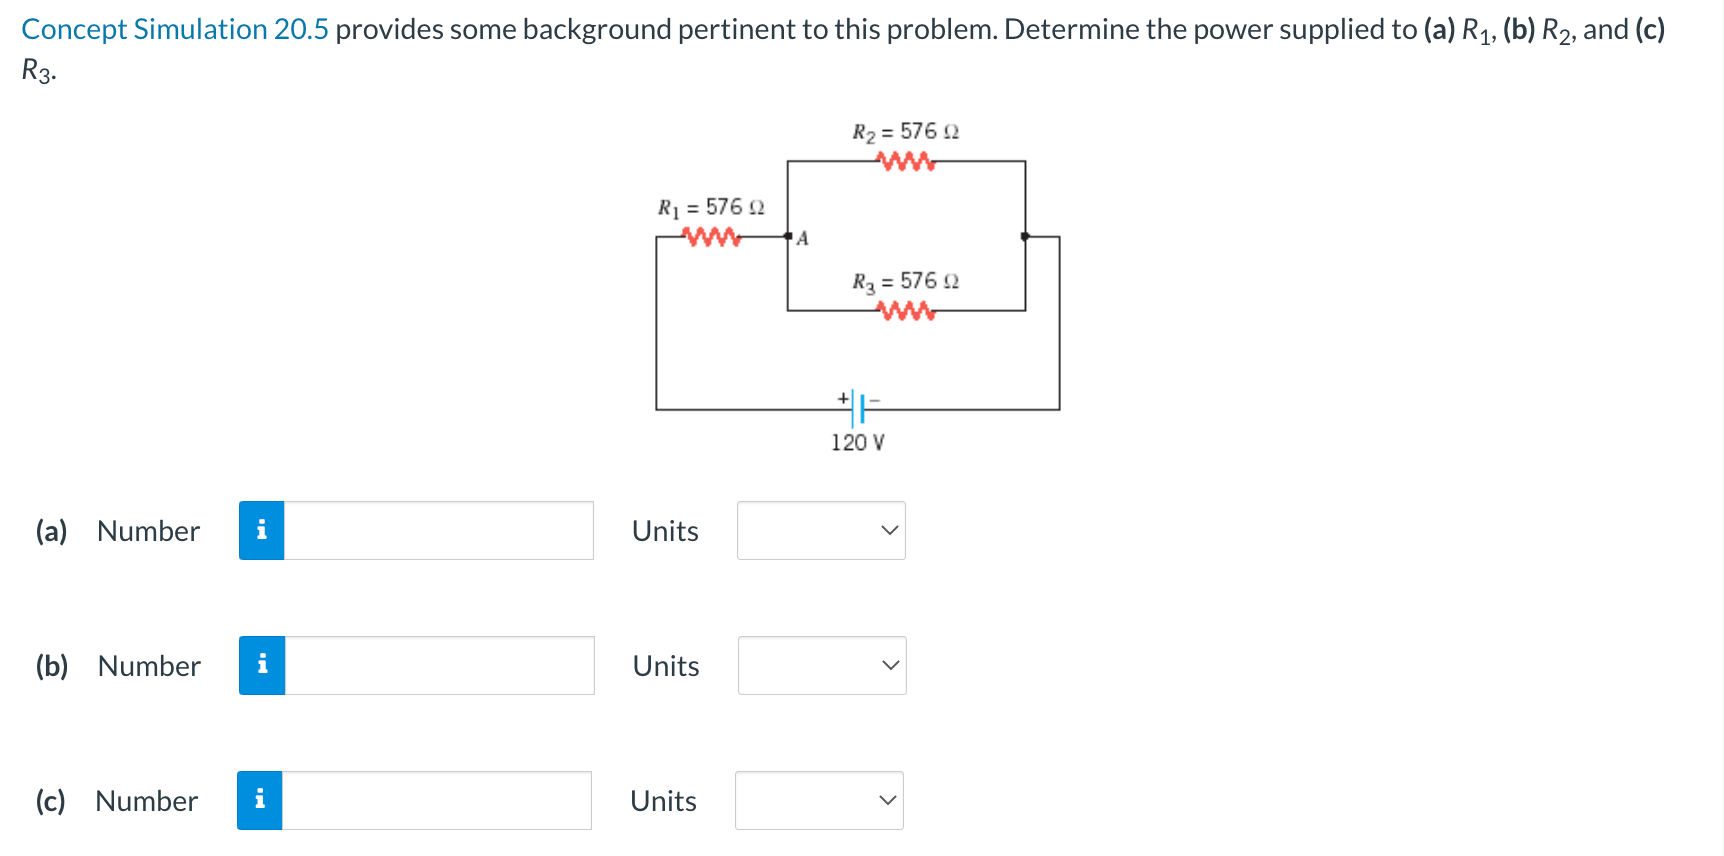Click the 120 V label below the battery
1724x856 pixels.
[856, 443]
